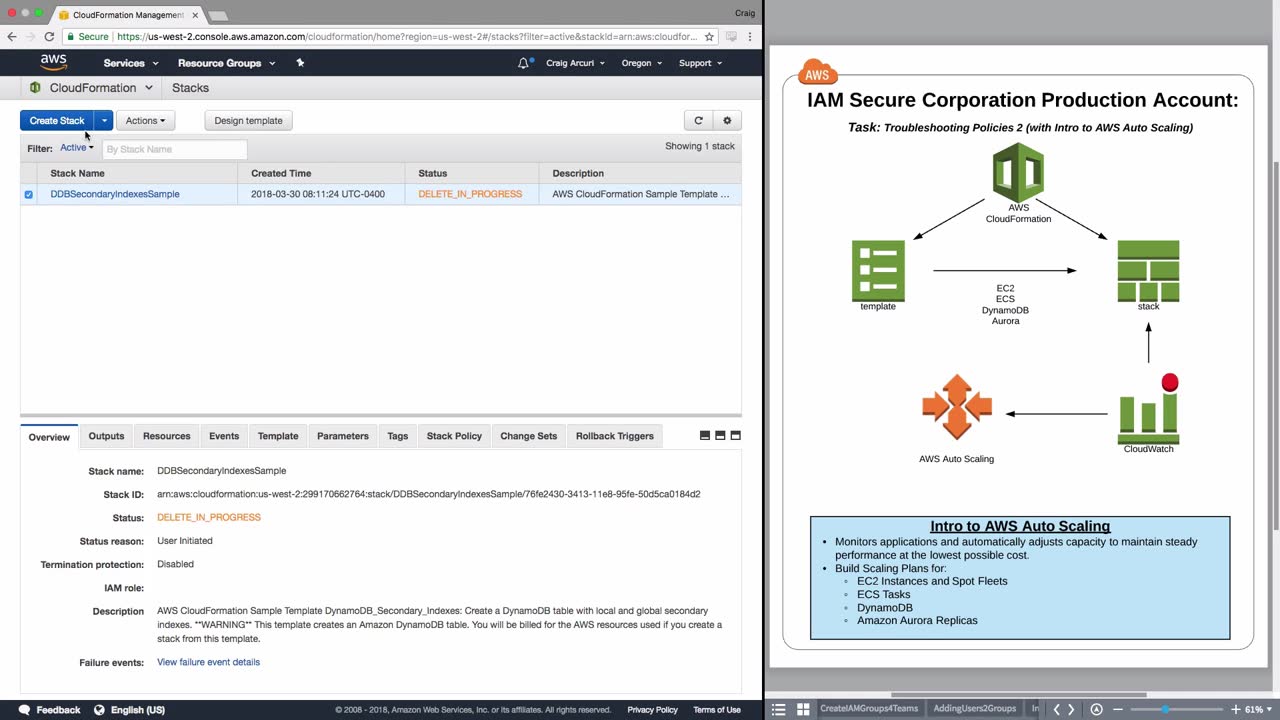Open the Actions dropdown
Image resolution: width=1280 pixels, height=720 pixels.
tap(145, 121)
